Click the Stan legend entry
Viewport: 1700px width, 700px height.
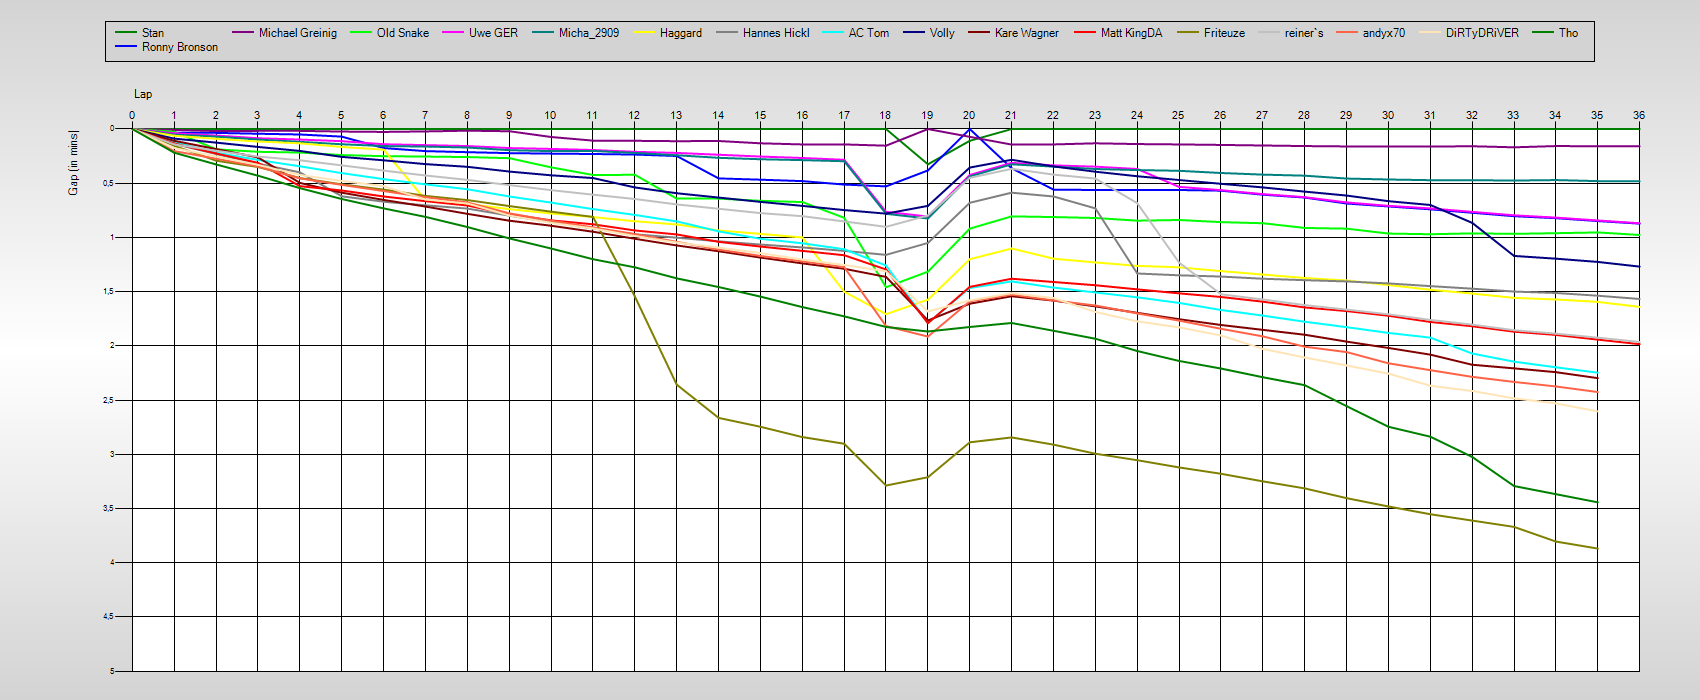152,33
